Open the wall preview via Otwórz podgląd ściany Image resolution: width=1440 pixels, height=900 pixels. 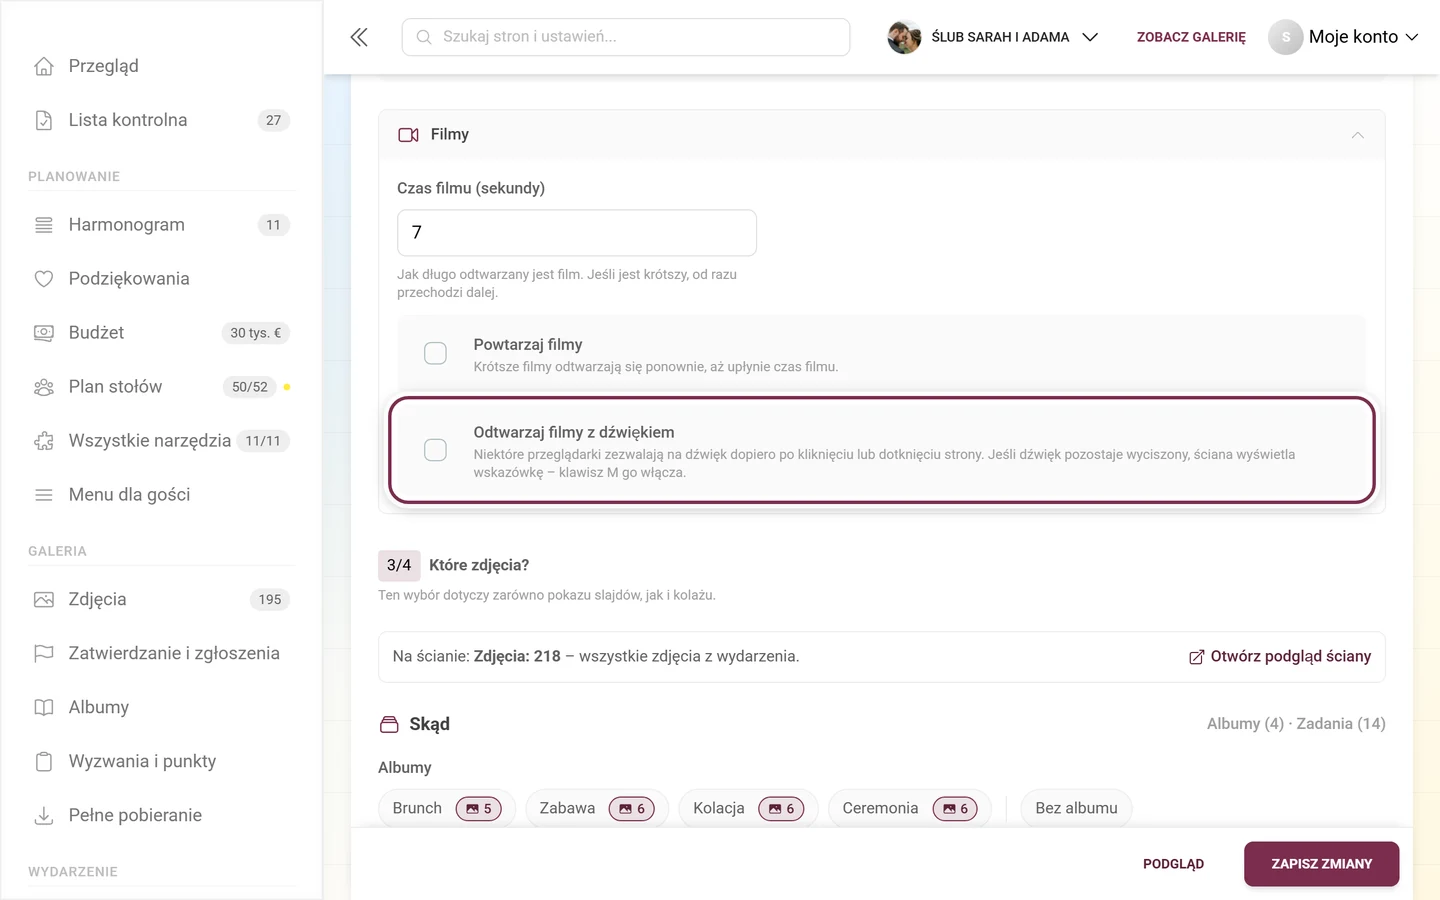(x=1280, y=657)
